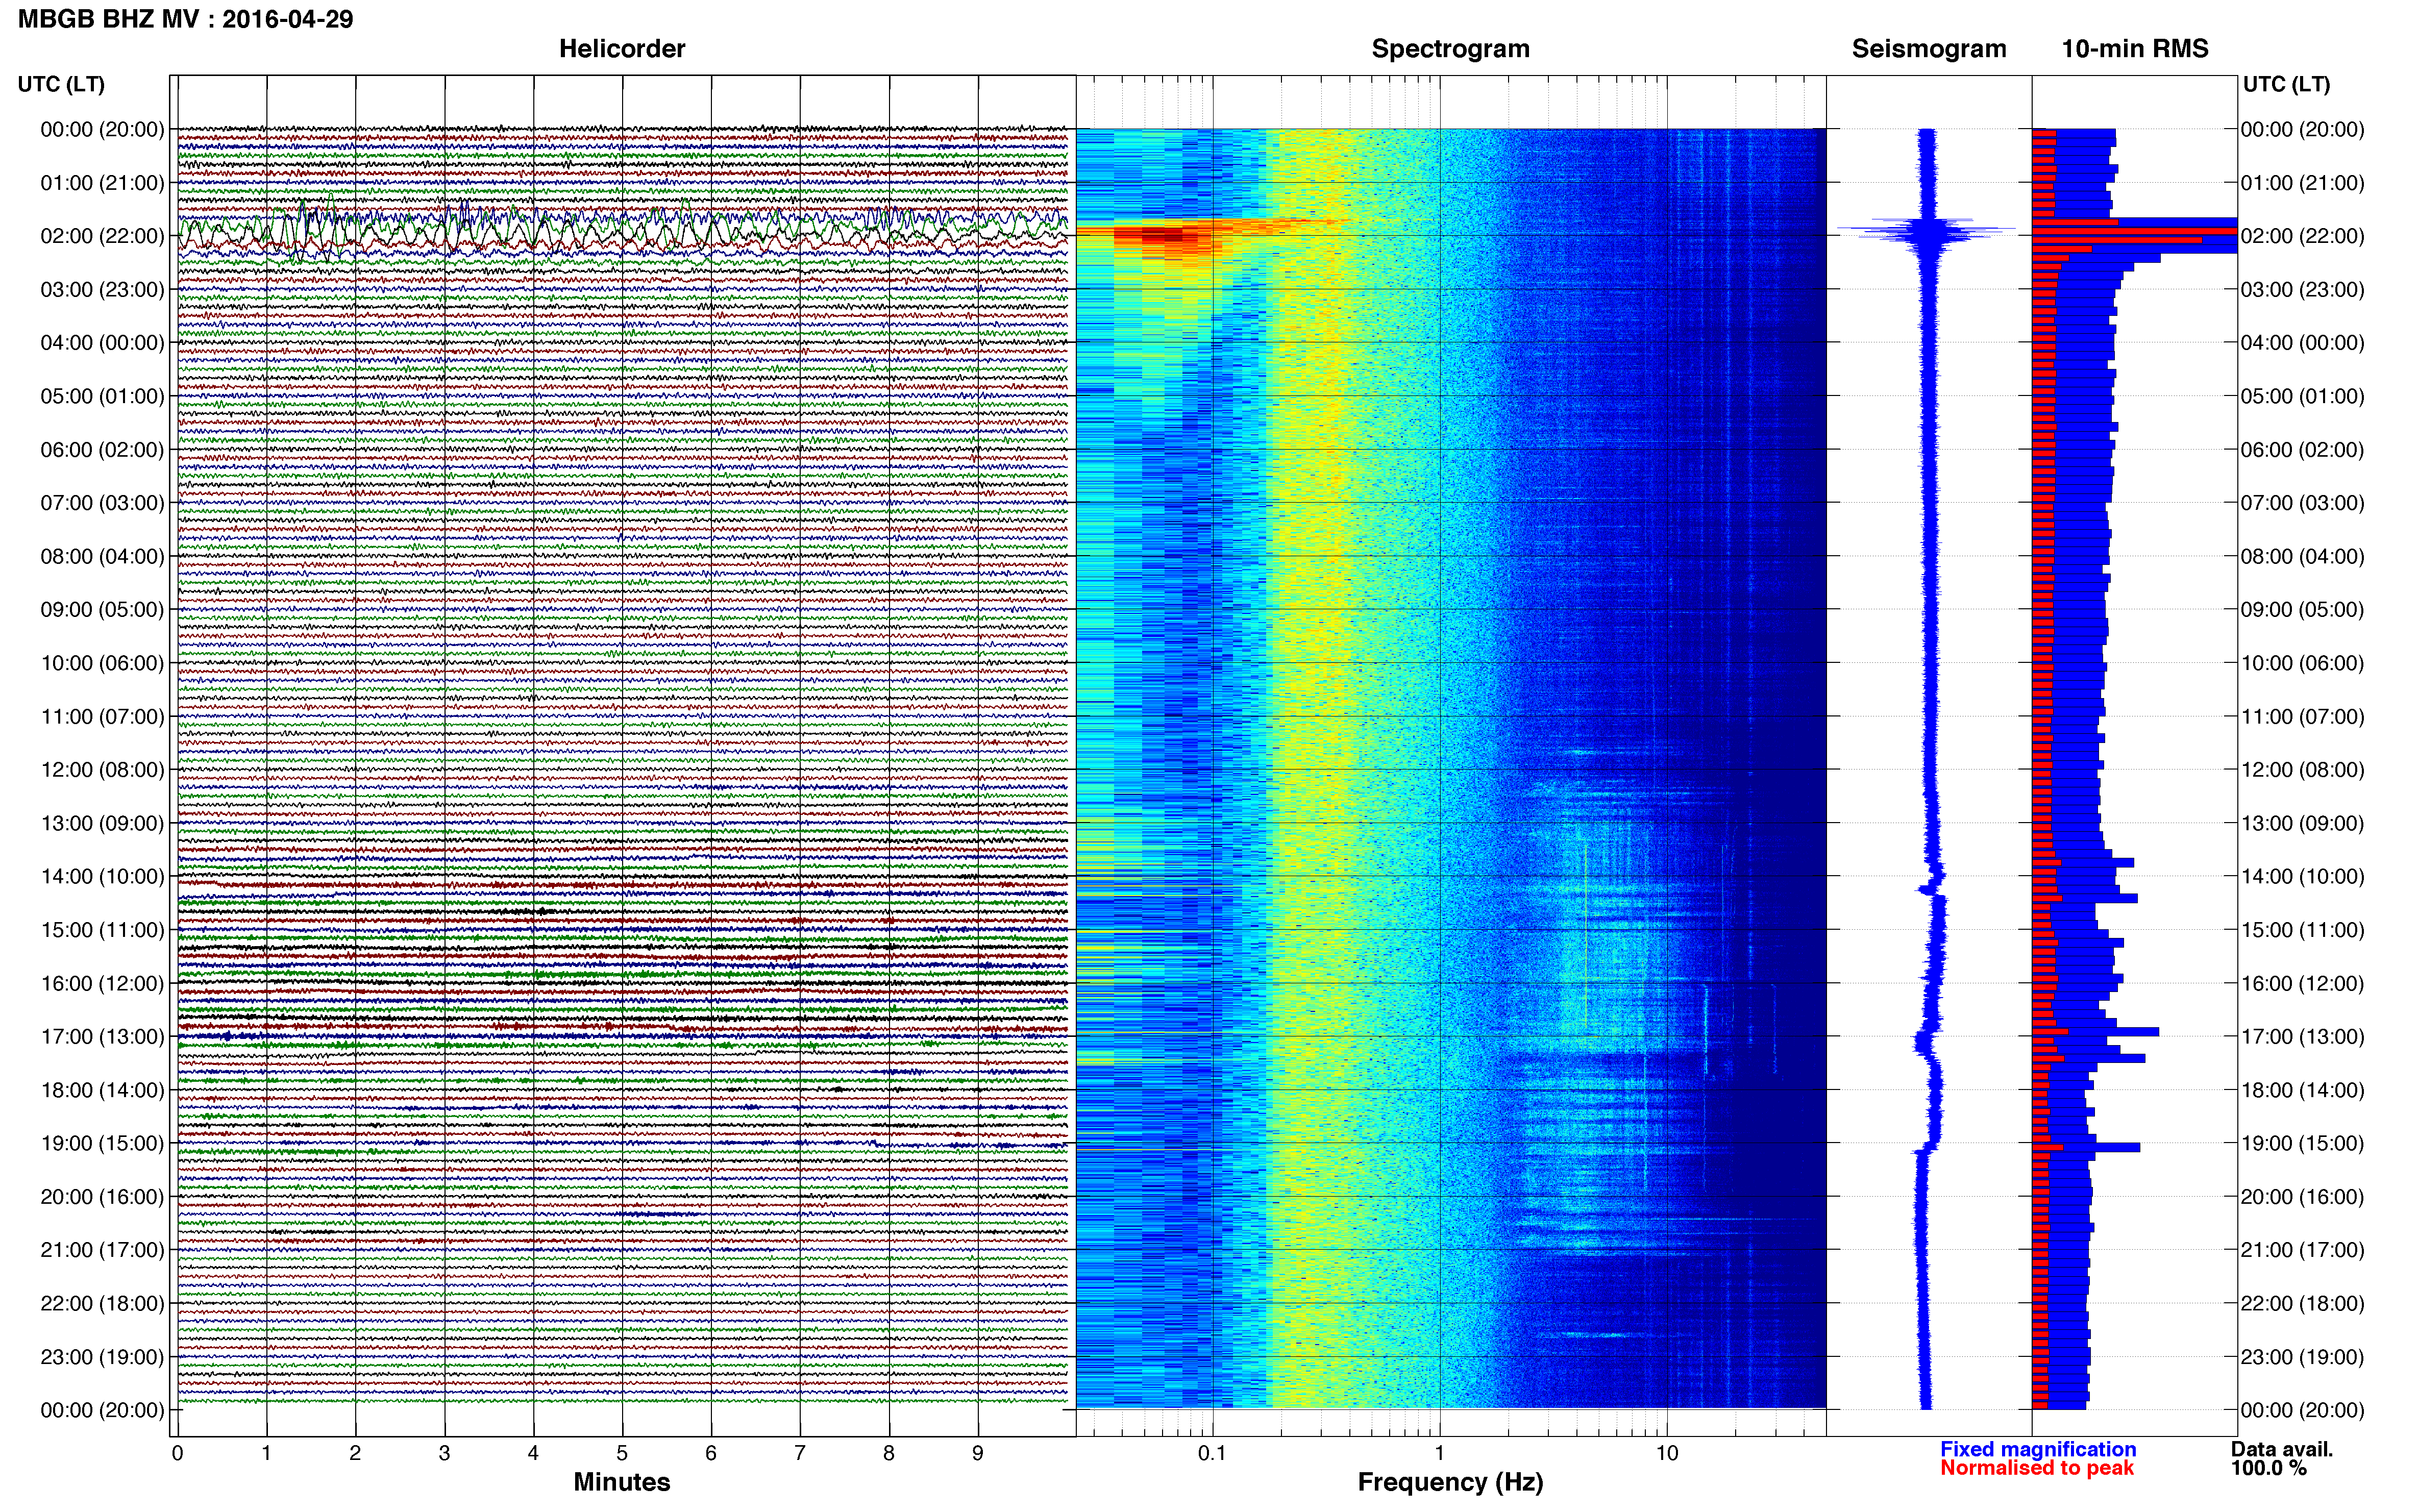Click the Fixed magnification legend text
Viewport: 2419px width, 1512px height.
pyautogui.click(x=2038, y=1448)
